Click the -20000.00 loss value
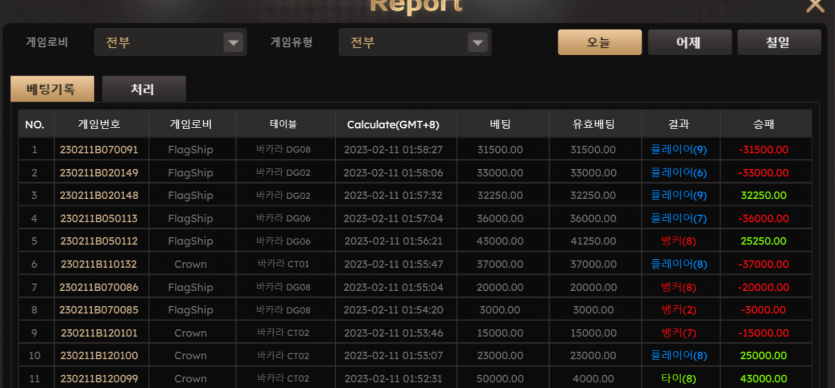 click(764, 287)
